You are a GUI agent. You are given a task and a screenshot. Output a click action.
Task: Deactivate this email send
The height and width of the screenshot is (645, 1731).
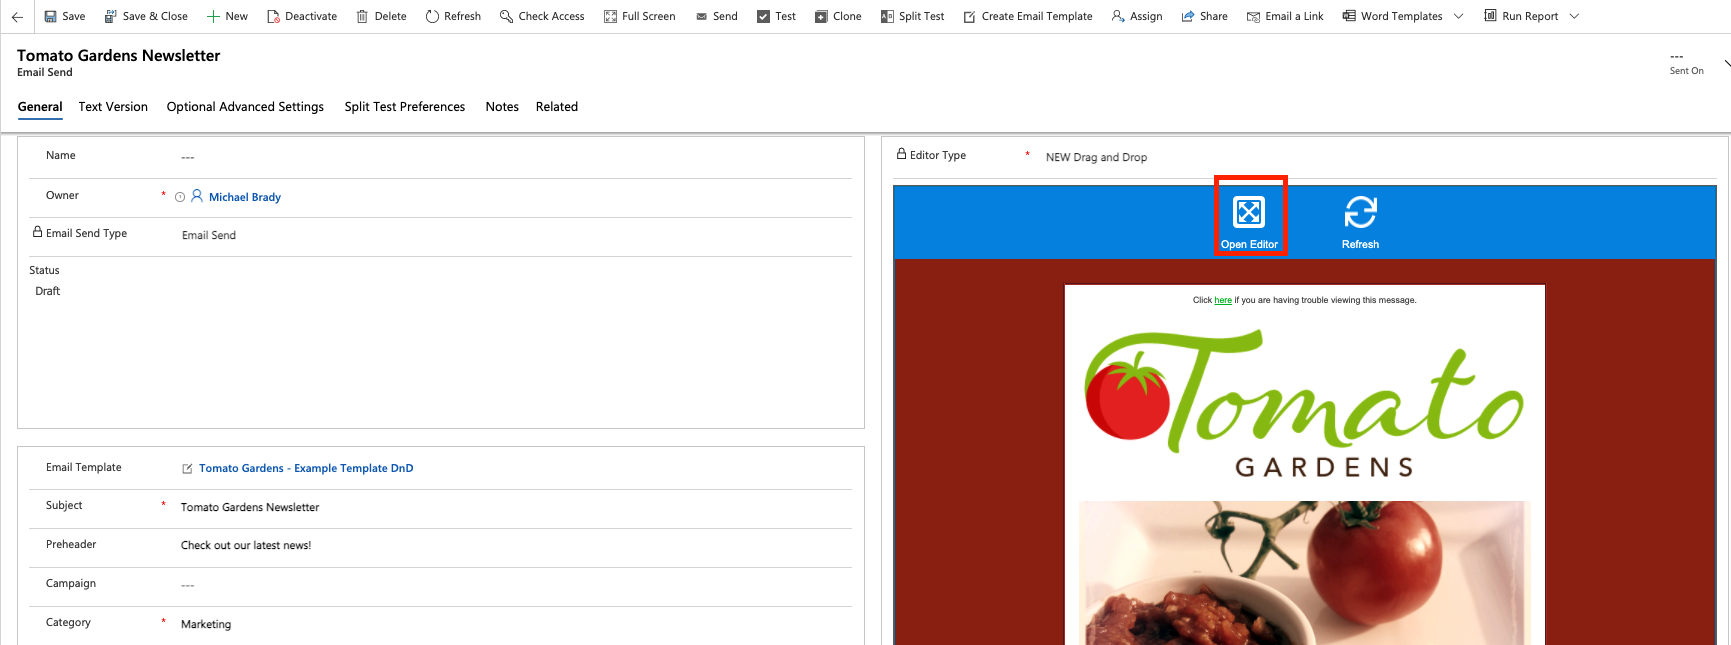coord(302,16)
